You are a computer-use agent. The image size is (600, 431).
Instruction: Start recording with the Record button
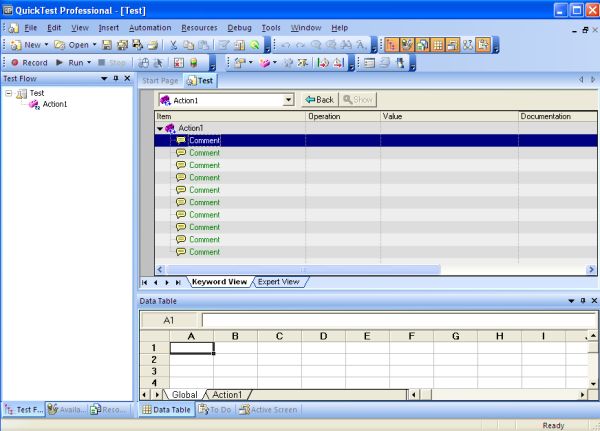click(29, 62)
